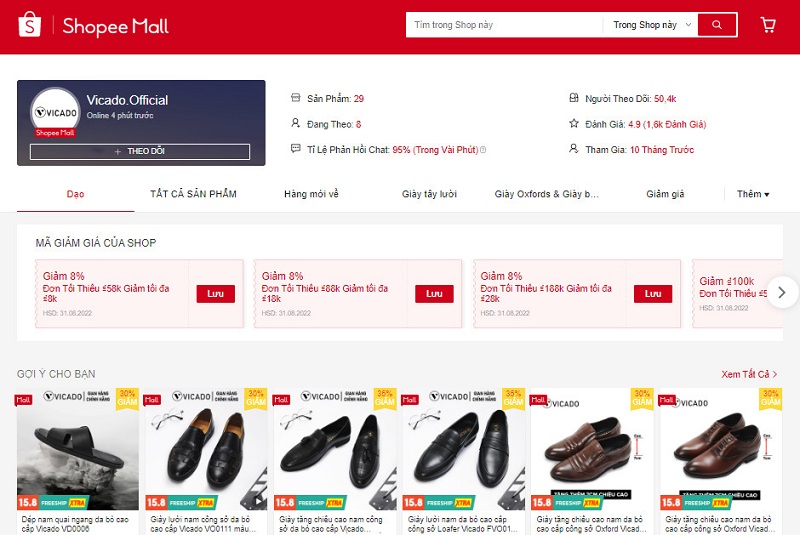Image resolution: width=800 pixels, height=535 pixels.
Task: Click the Xem Tất Cả link
Action: tap(749, 374)
